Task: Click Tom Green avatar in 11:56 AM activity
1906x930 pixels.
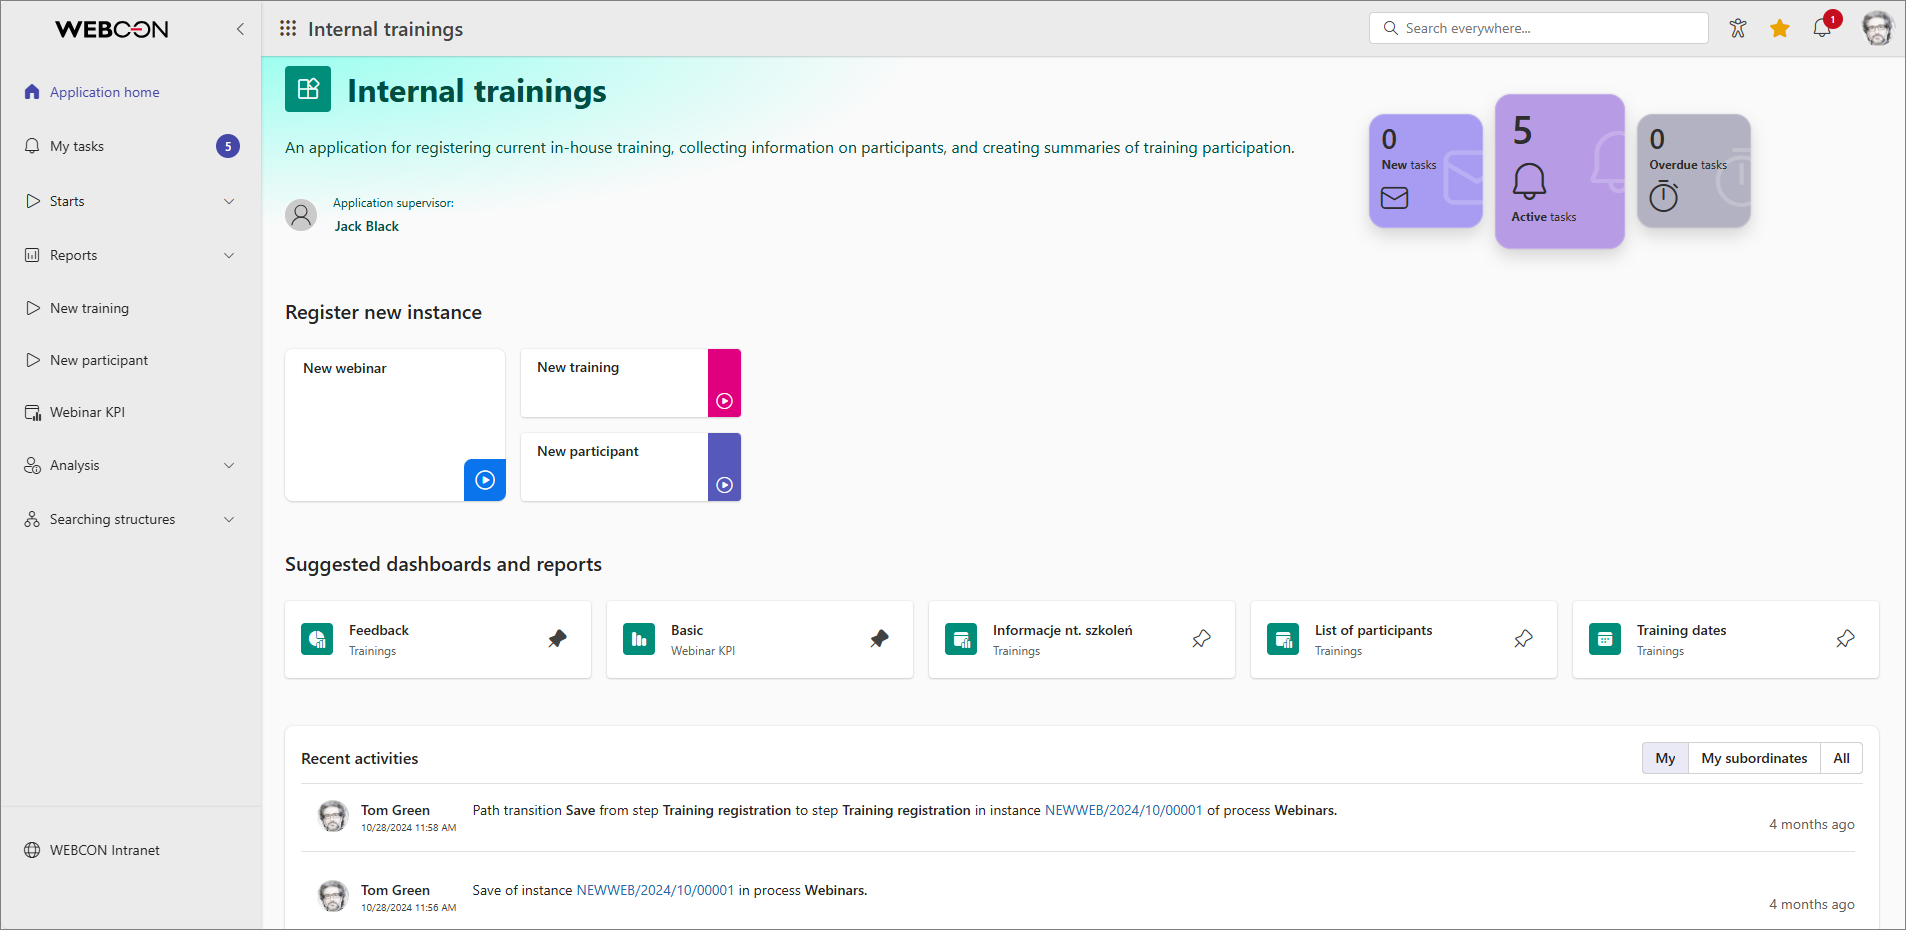Action: pyautogui.click(x=333, y=896)
